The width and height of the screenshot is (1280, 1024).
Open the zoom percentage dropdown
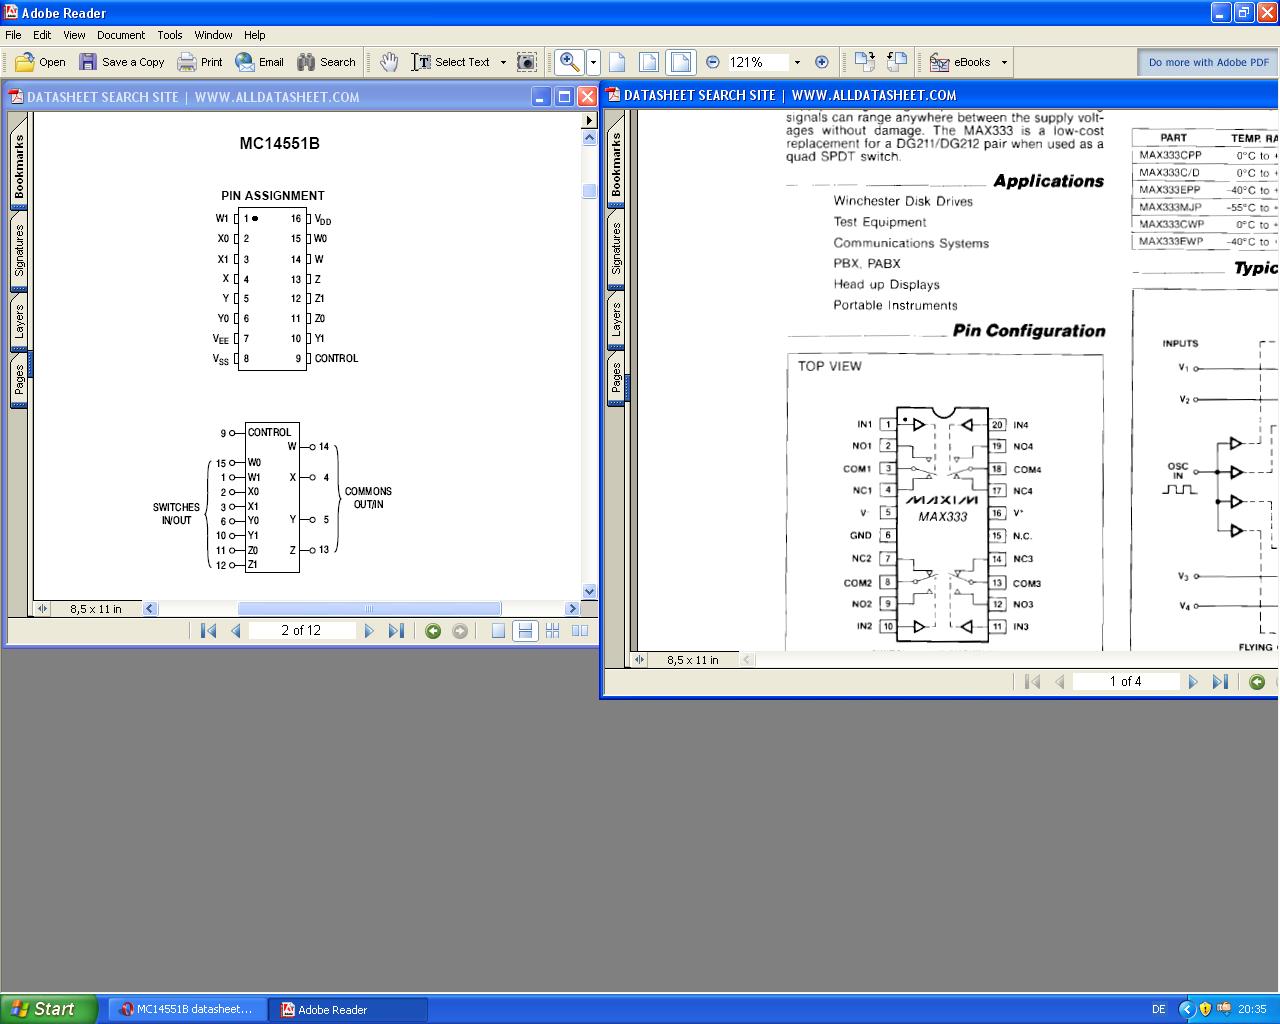tap(797, 62)
